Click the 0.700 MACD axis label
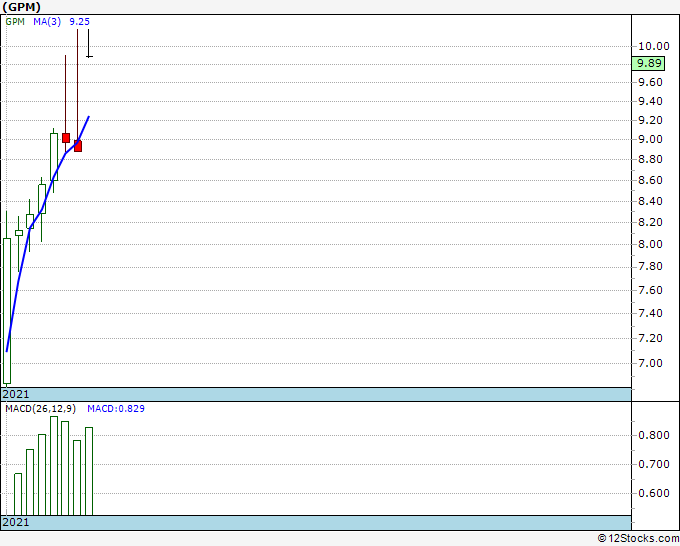 pyautogui.click(x=654, y=464)
